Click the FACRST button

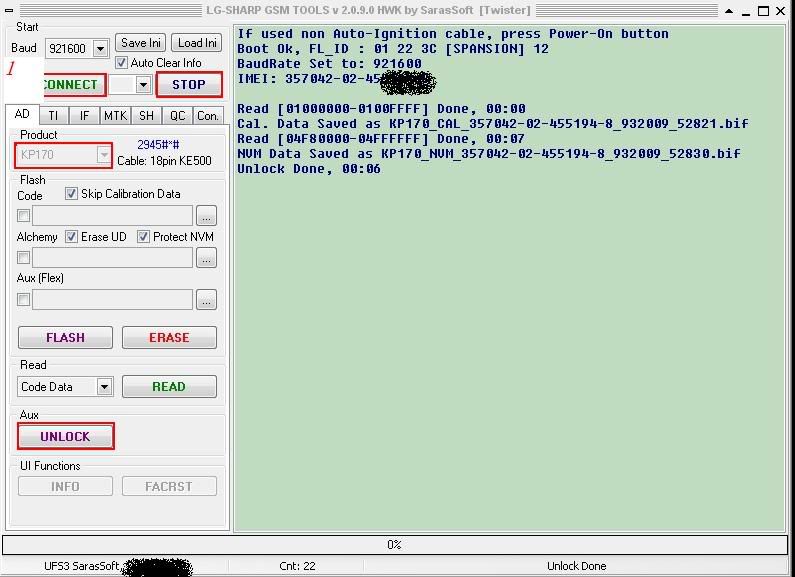[169, 487]
